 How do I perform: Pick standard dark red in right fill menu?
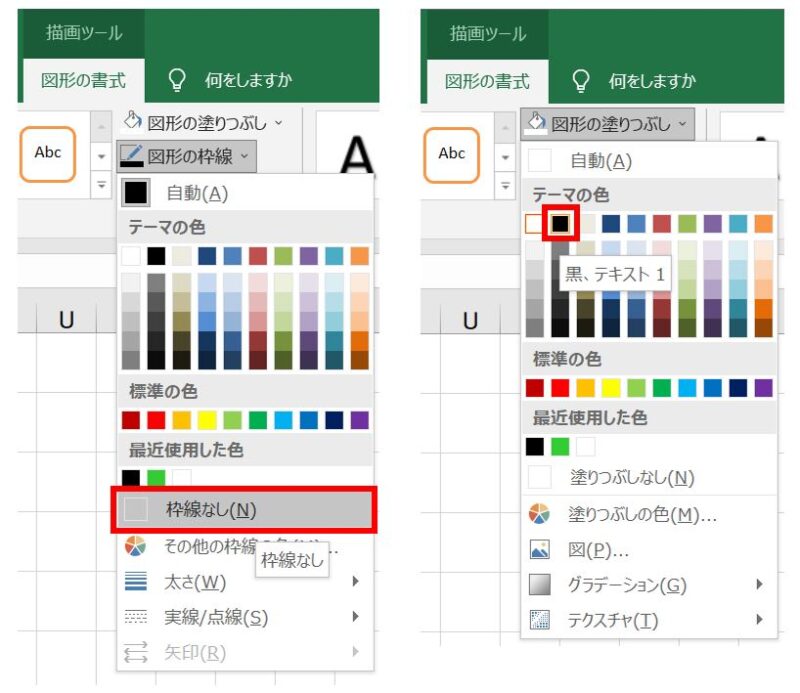pos(535,388)
